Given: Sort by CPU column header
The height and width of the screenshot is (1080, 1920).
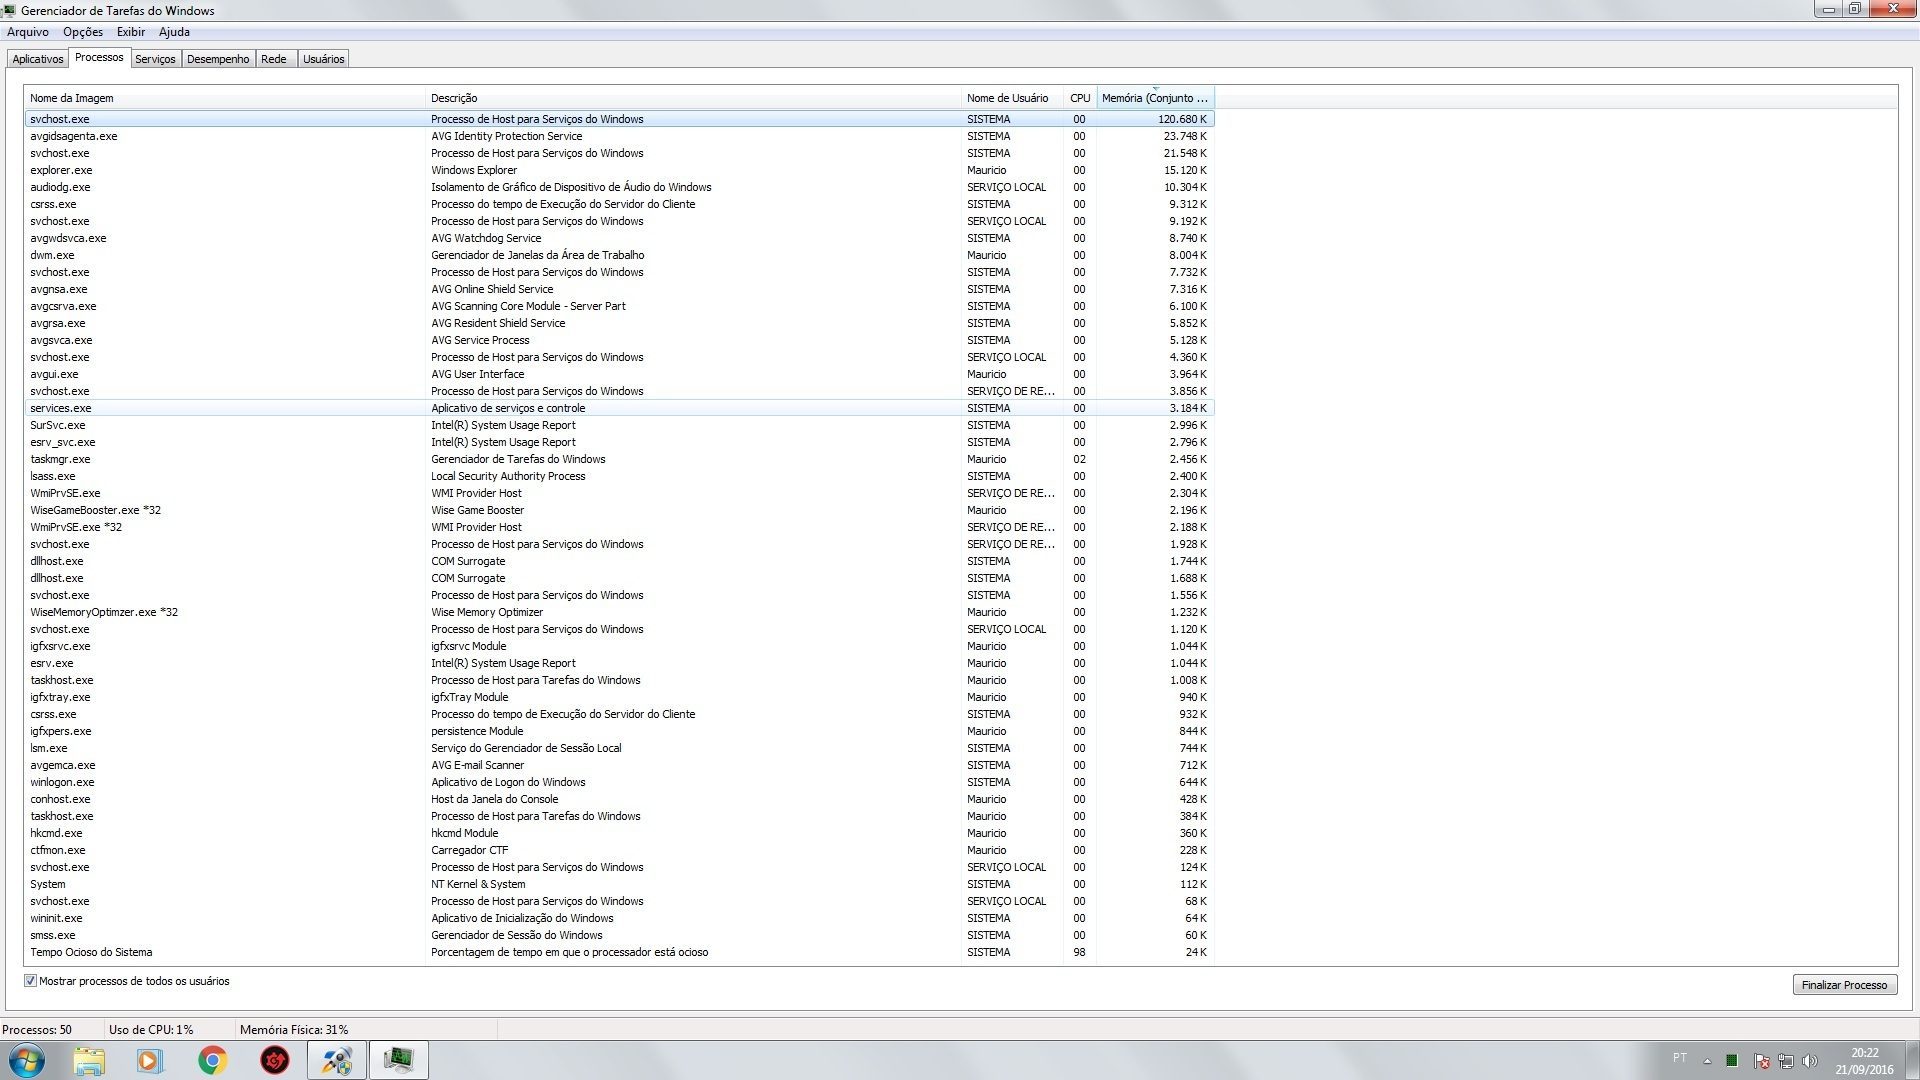Looking at the screenshot, I should (1080, 98).
